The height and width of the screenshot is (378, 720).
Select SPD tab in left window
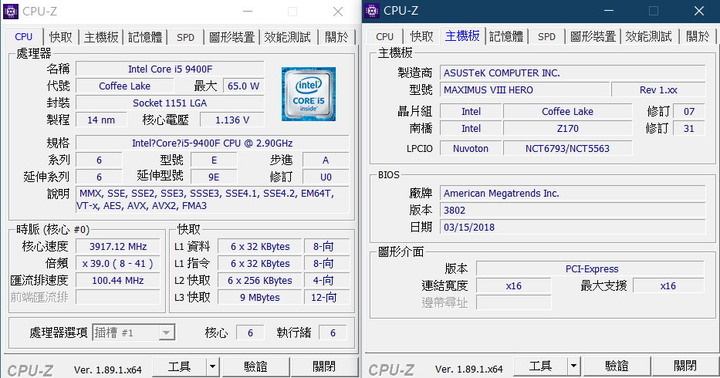(186, 37)
